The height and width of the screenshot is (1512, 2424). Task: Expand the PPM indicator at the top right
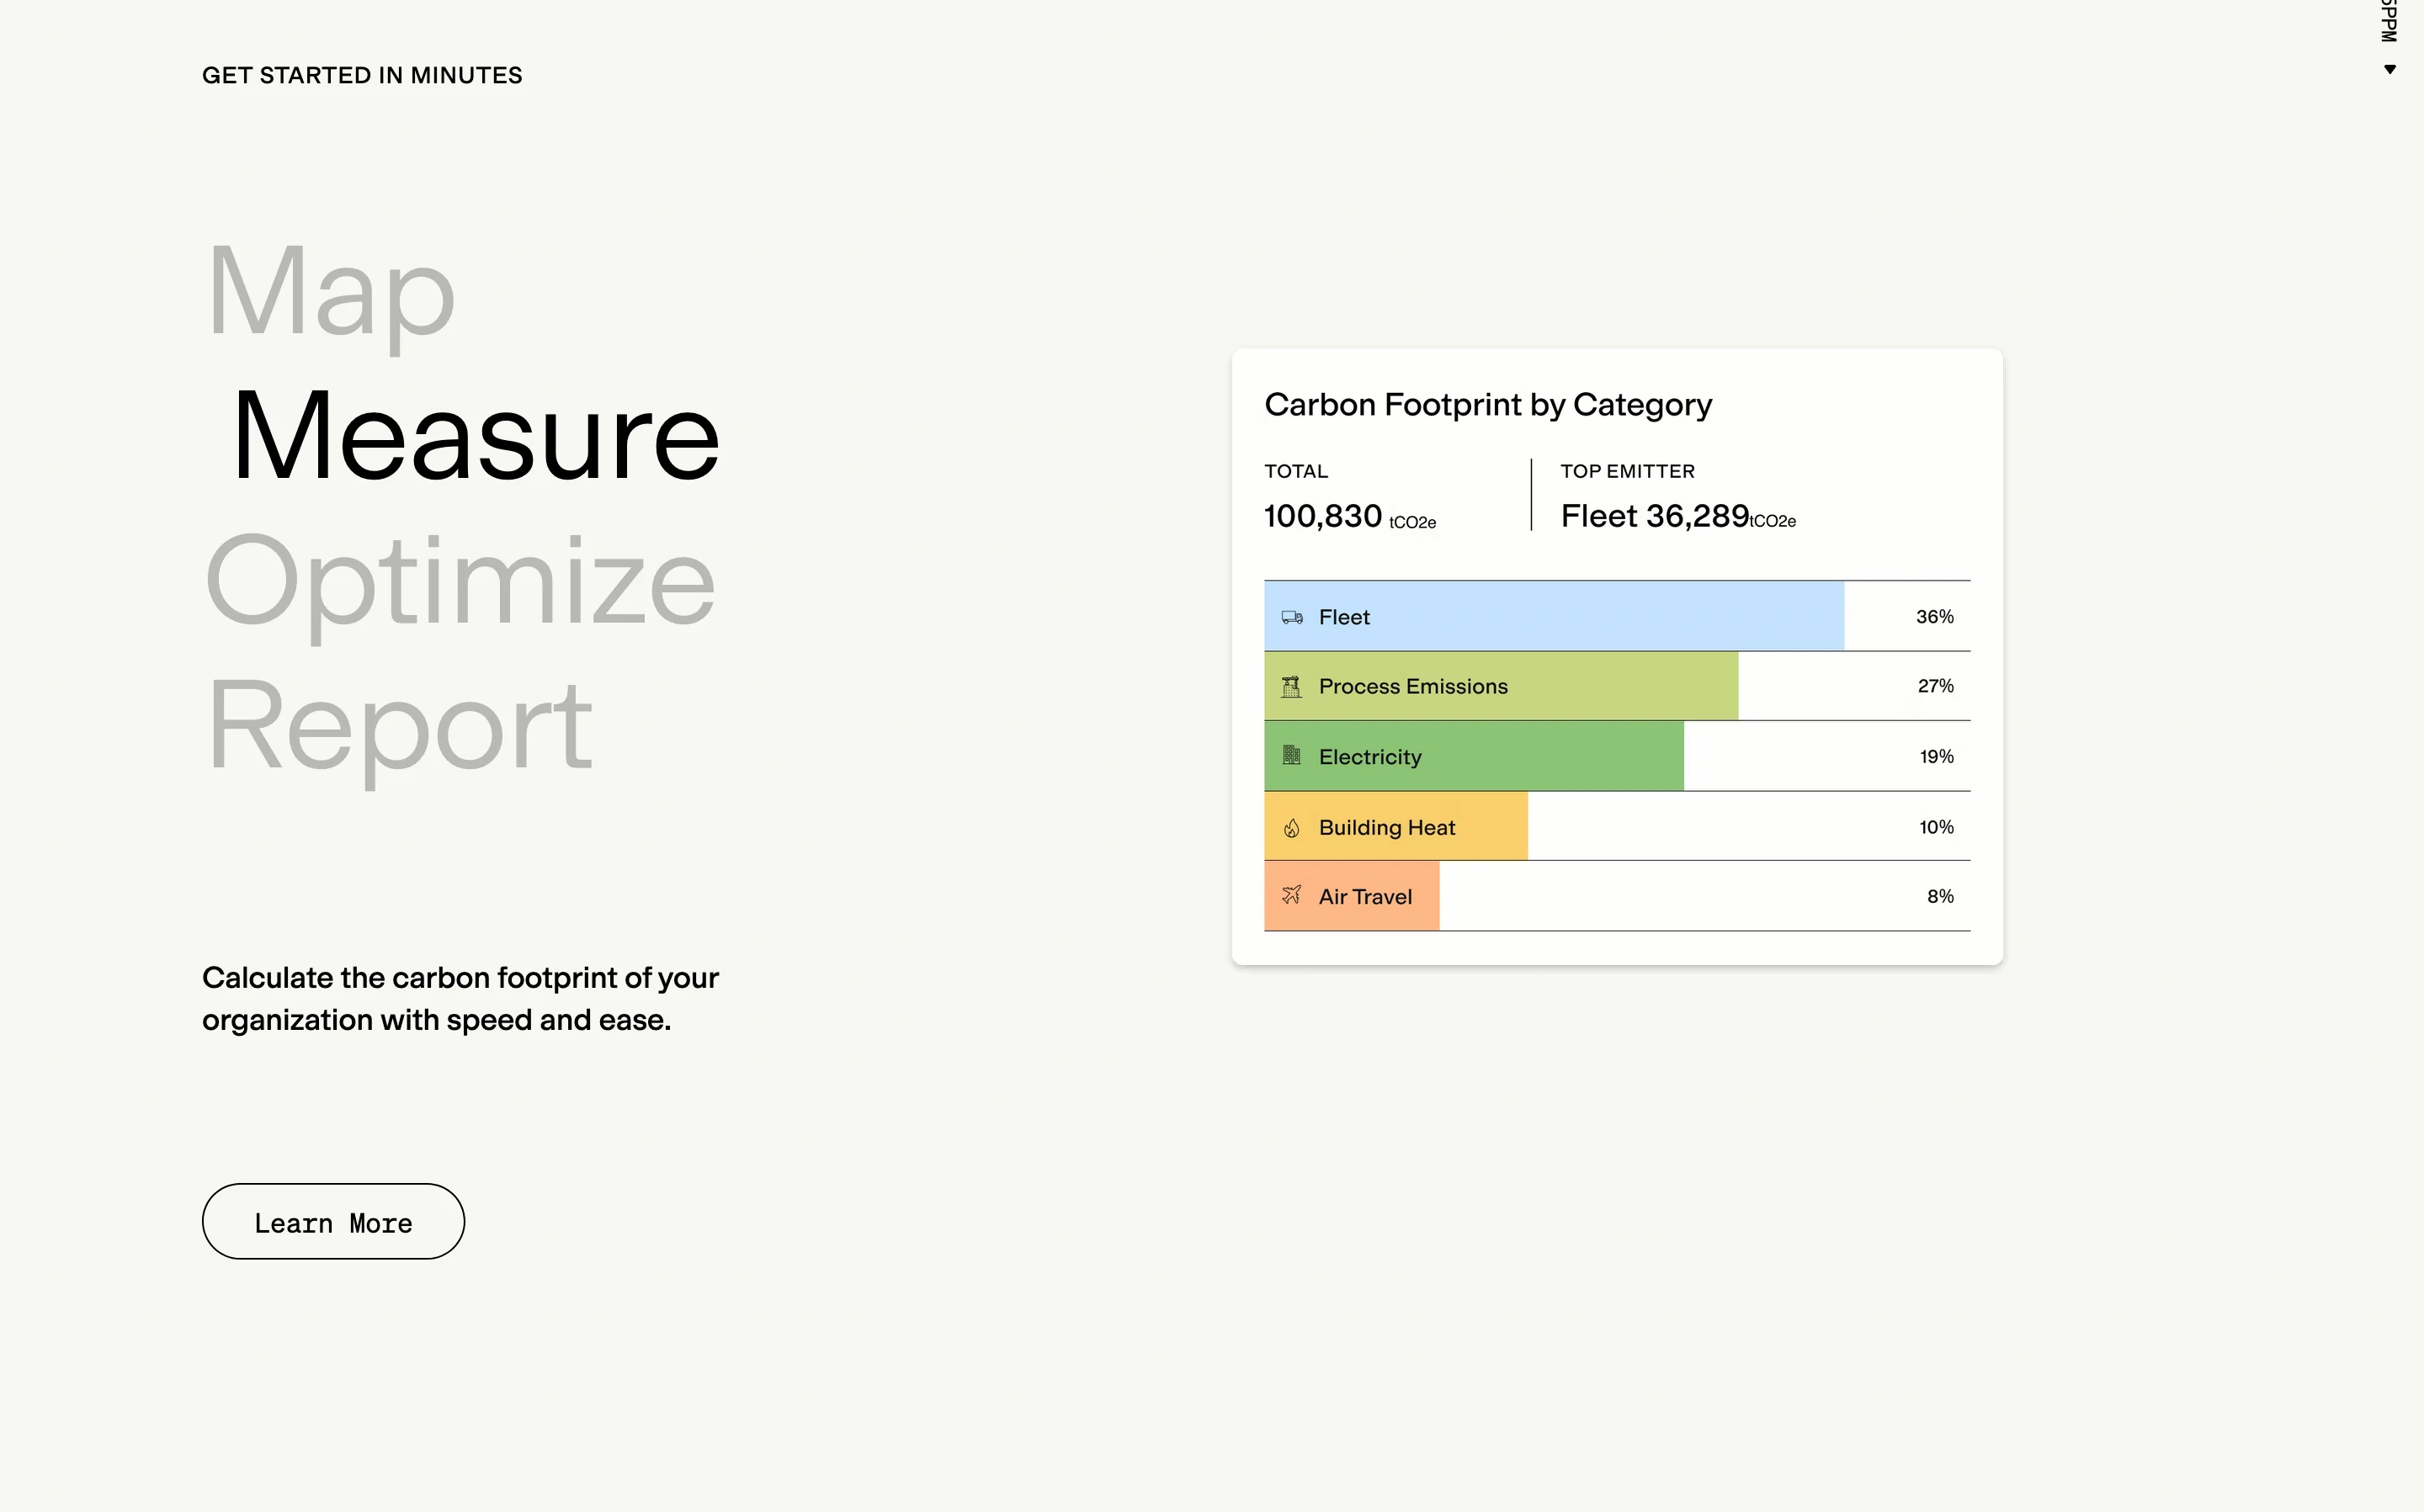[x=2388, y=20]
